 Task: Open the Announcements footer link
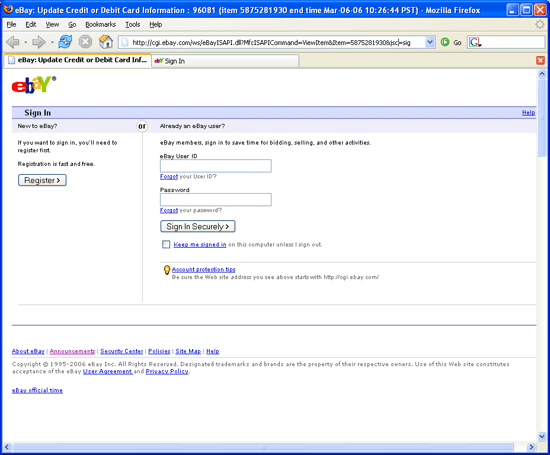pos(72,351)
